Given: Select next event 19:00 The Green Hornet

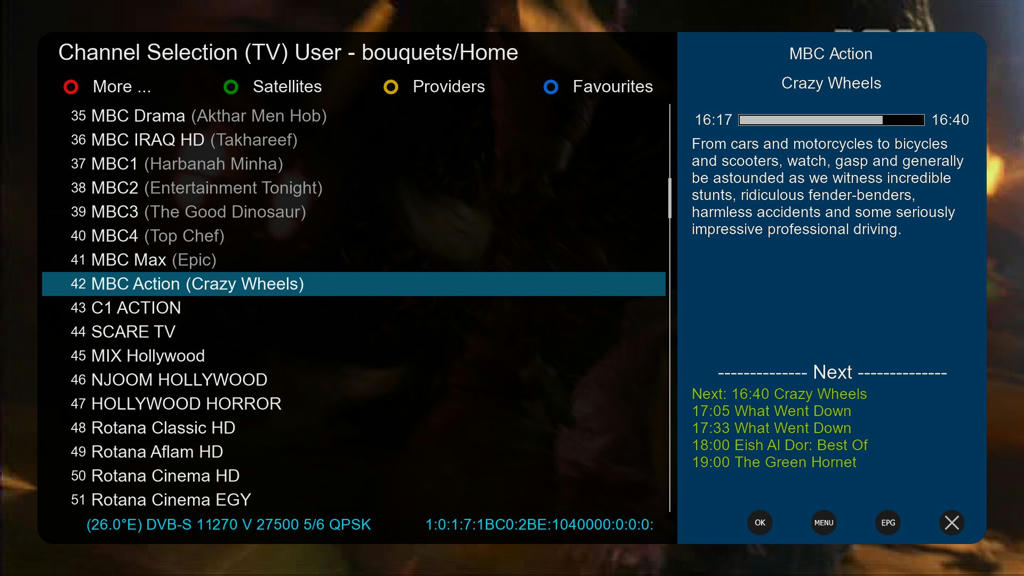Looking at the screenshot, I should pyautogui.click(x=774, y=462).
